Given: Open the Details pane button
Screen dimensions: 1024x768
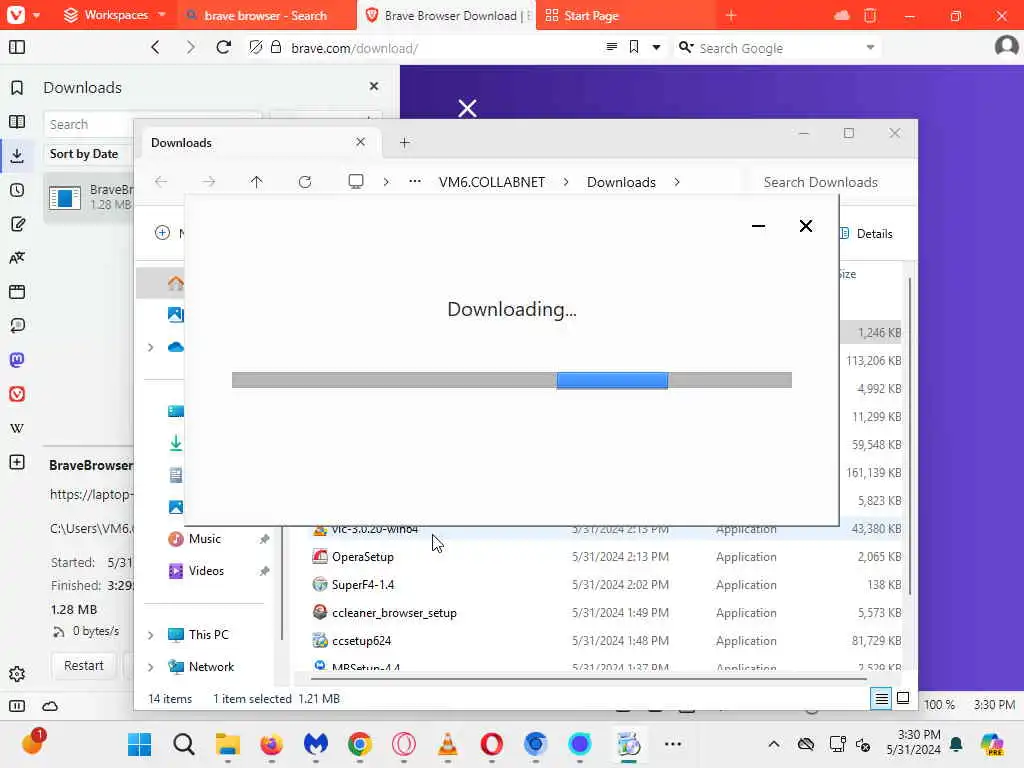Looking at the screenshot, I should (x=867, y=234).
